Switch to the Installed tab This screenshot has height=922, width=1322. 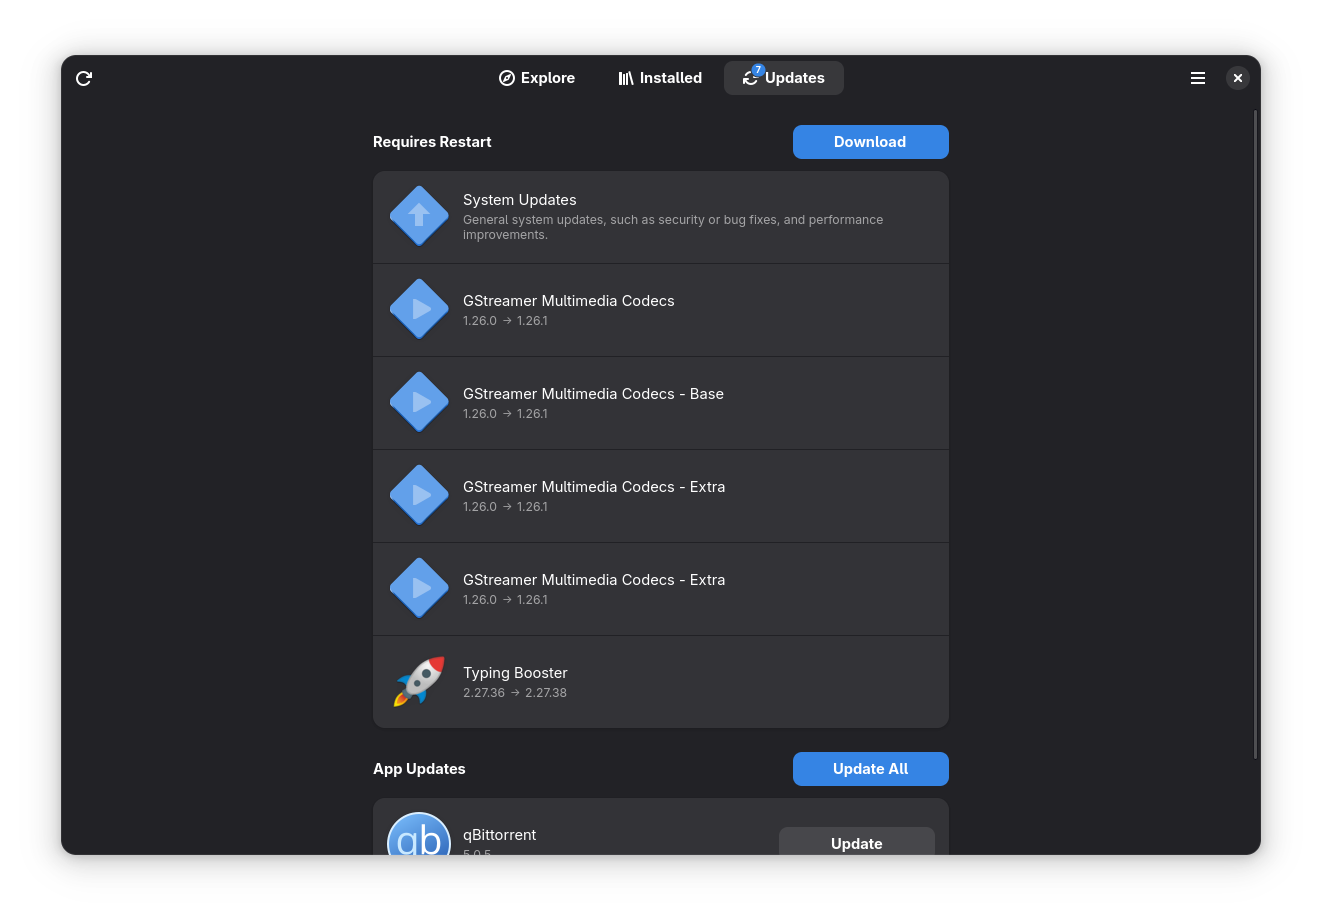pos(660,78)
